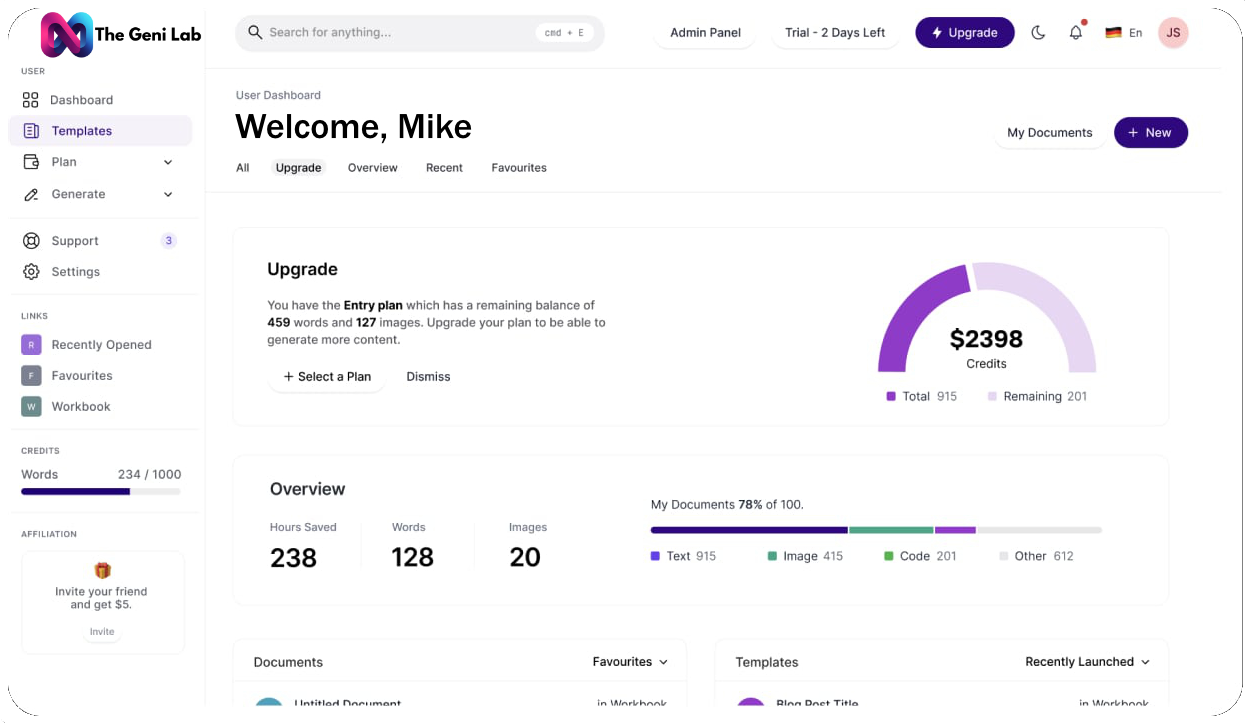1253x726 pixels.
Task: Click the Recently Opened R icon
Action: 32,345
